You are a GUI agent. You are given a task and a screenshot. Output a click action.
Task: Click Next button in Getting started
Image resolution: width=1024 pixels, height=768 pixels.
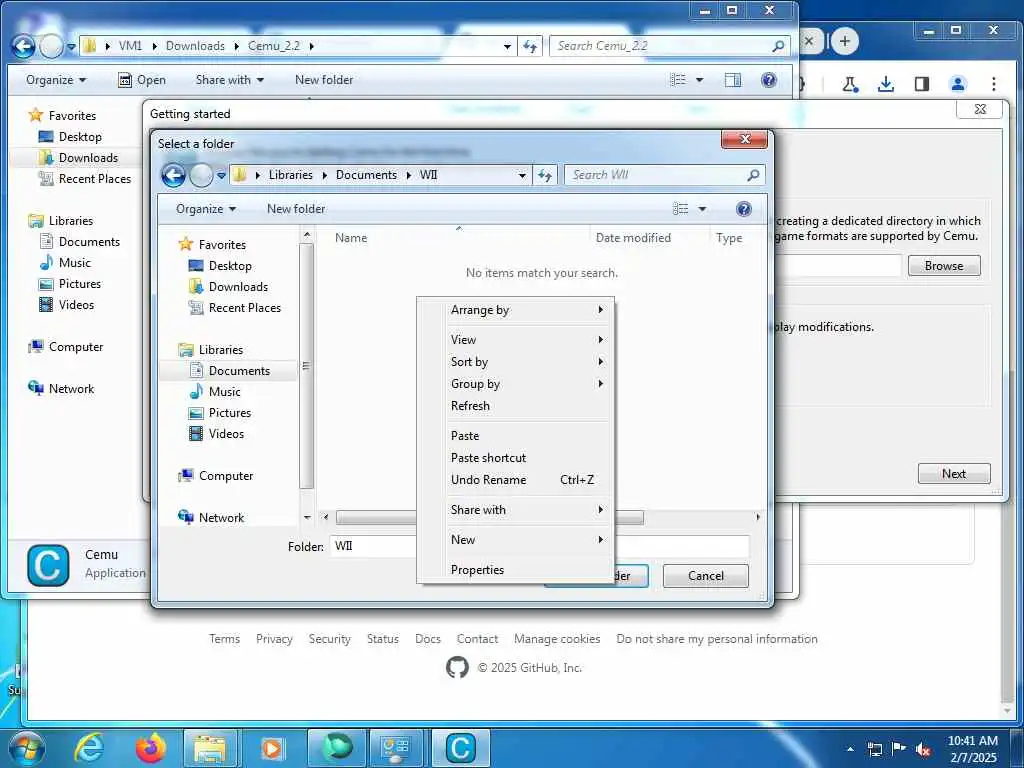pyautogui.click(x=953, y=474)
